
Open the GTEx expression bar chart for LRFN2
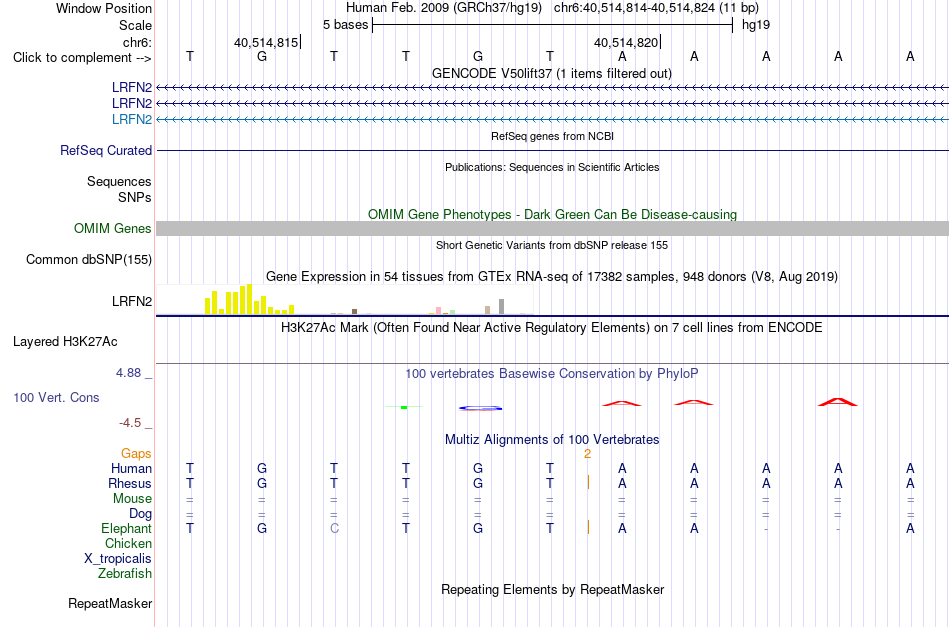pos(345,299)
